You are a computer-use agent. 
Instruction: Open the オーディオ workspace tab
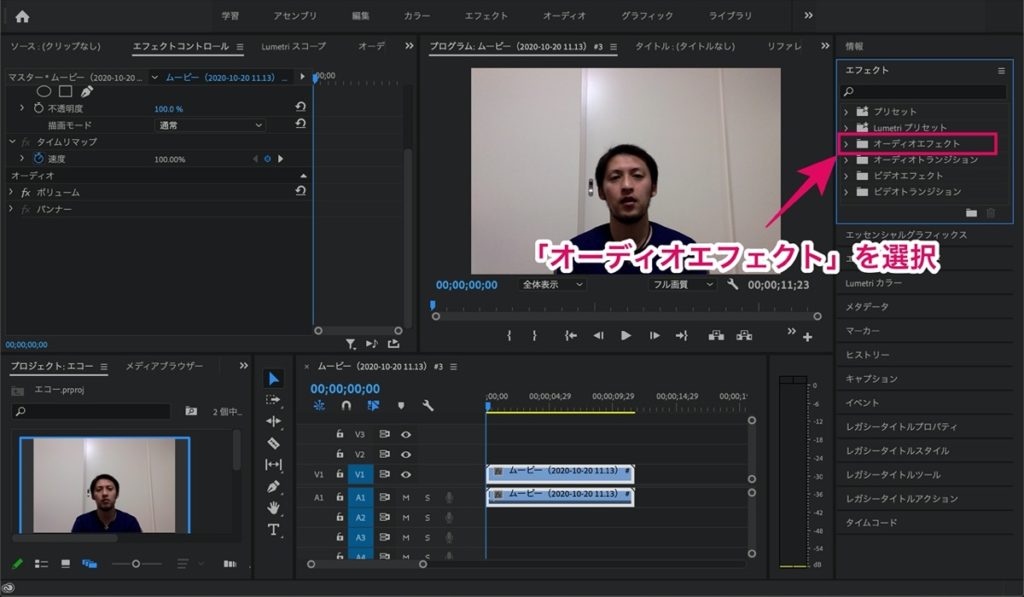point(564,16)
